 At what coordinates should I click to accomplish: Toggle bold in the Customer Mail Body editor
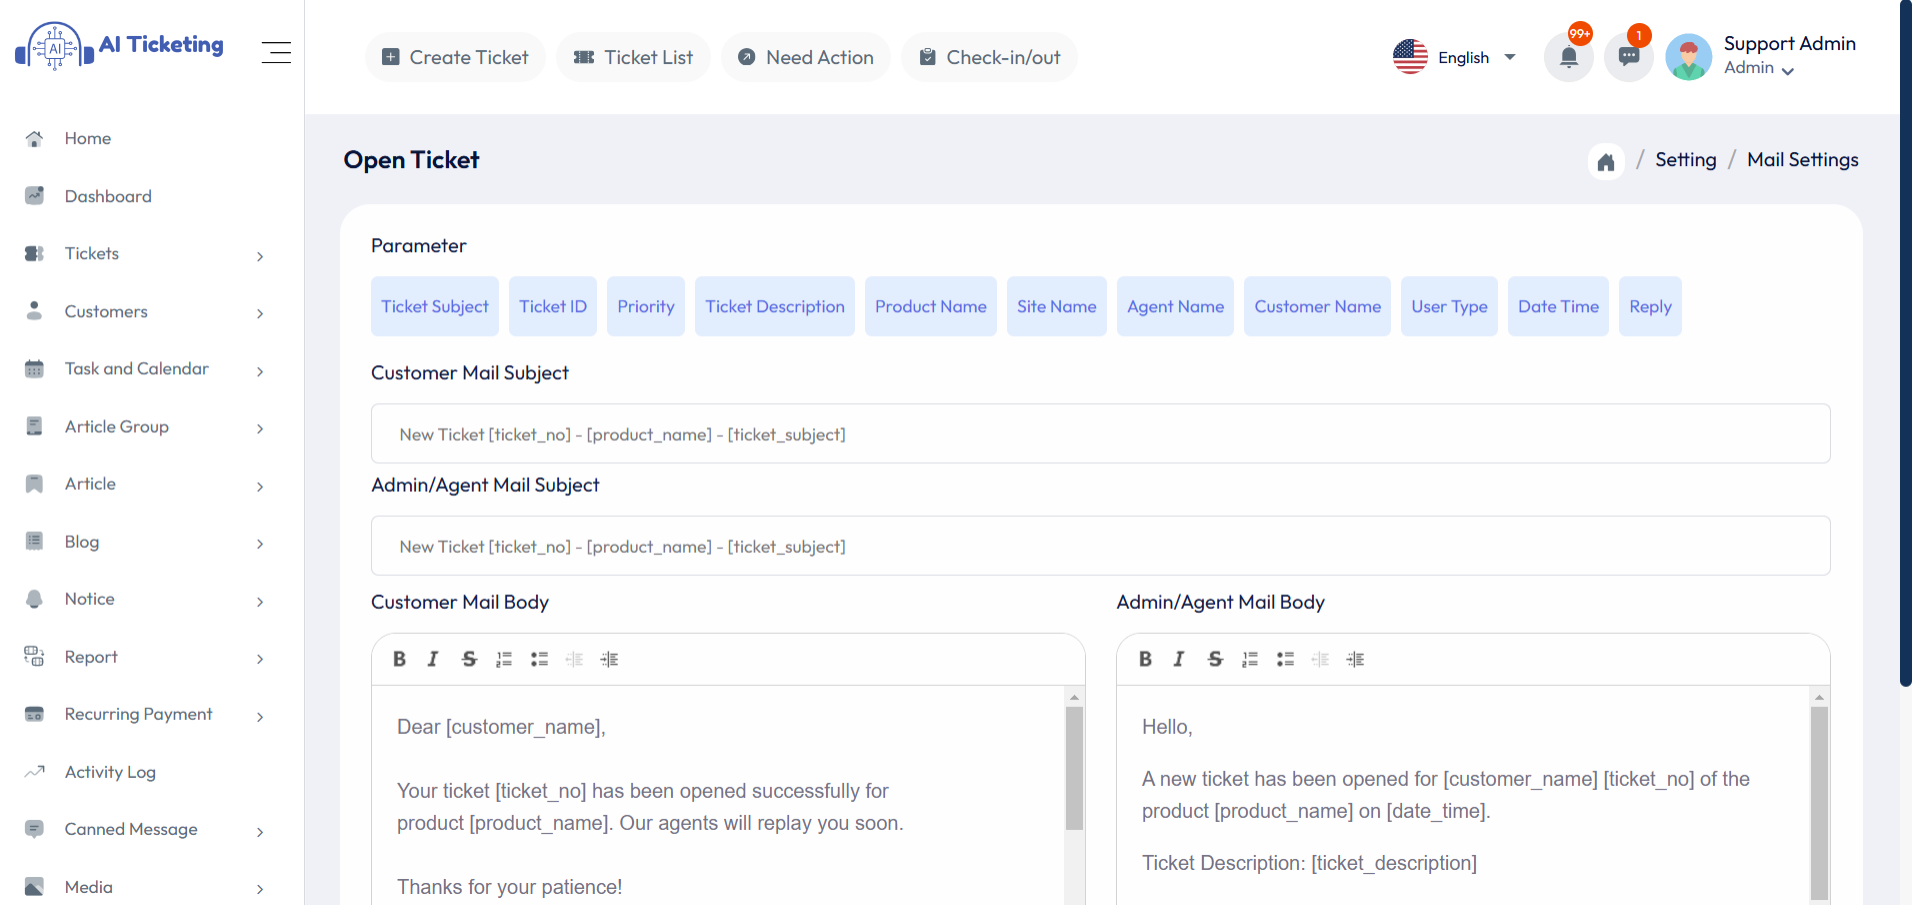[x=399, y=659]
